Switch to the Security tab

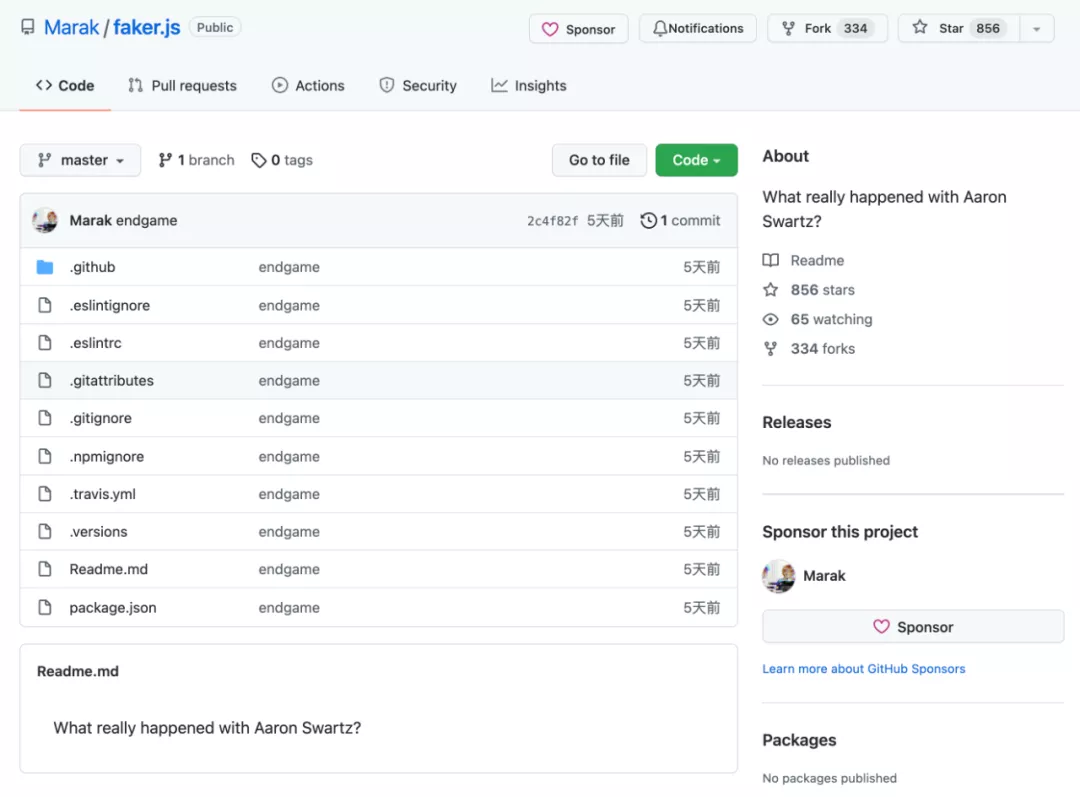[418, 85]
